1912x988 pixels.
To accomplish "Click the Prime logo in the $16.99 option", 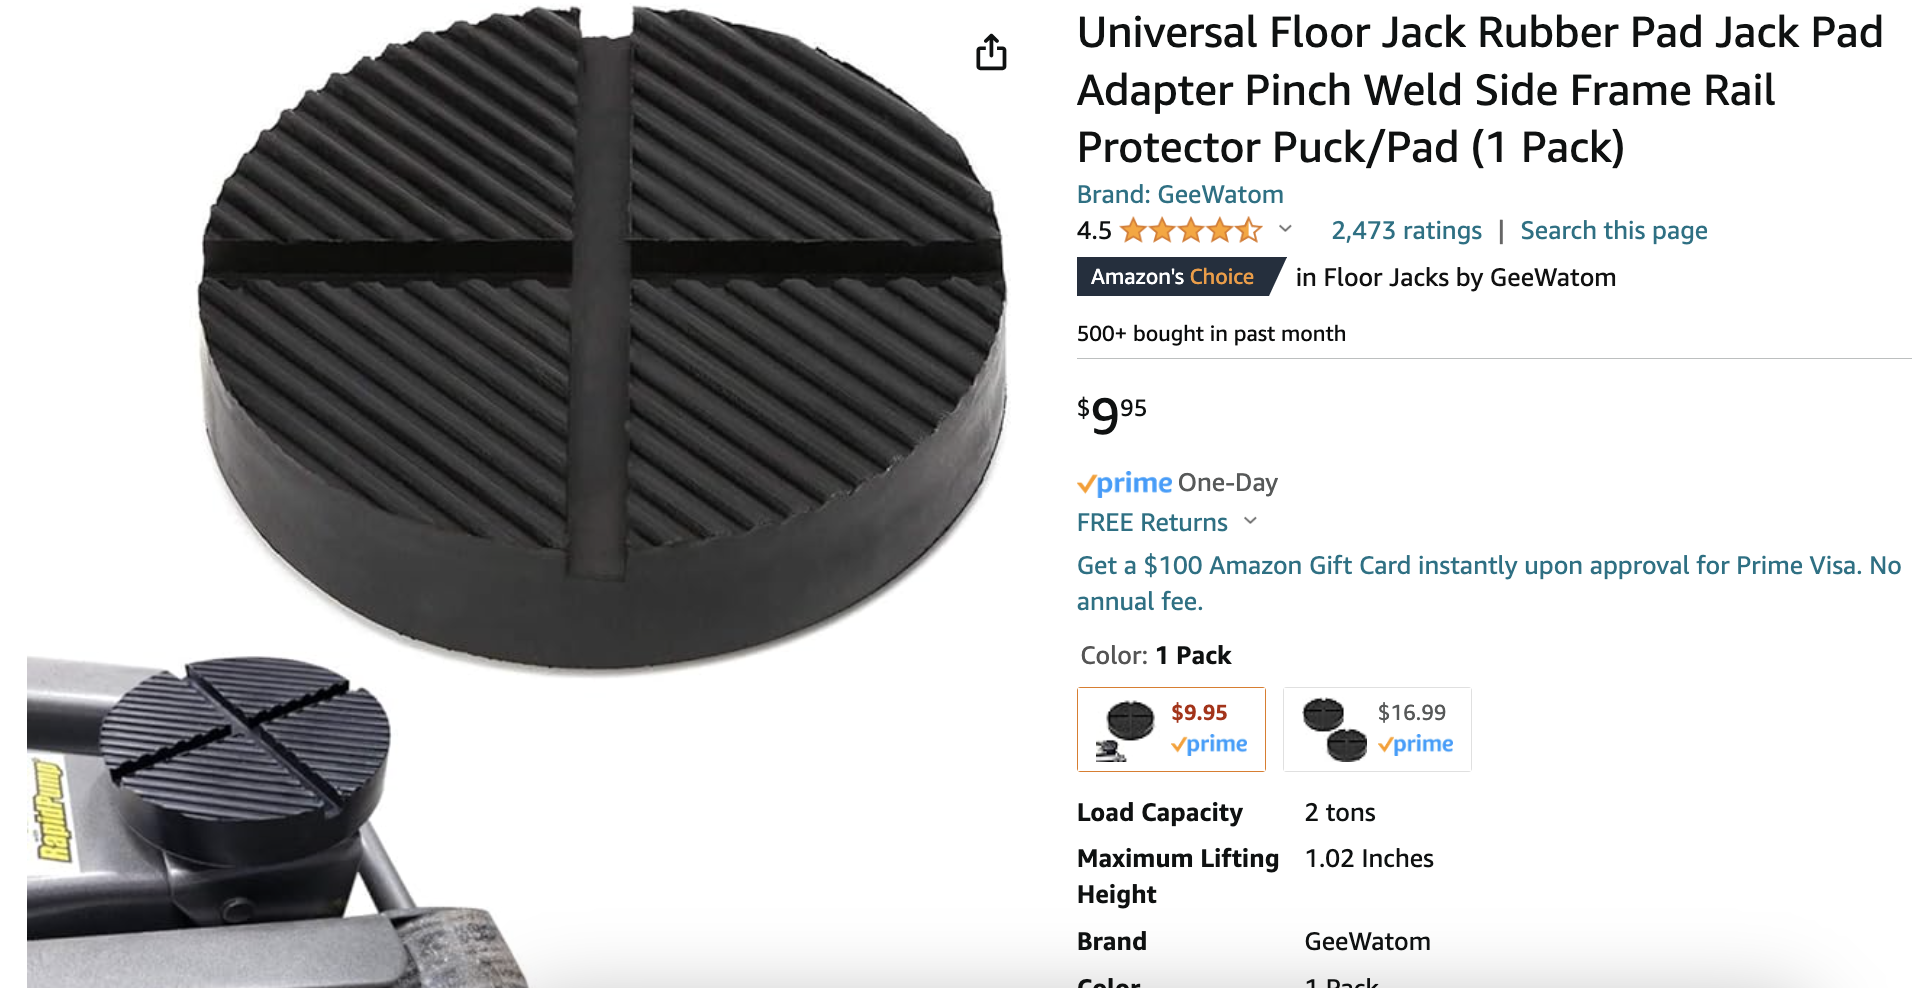I will (x=1415, y=744).
